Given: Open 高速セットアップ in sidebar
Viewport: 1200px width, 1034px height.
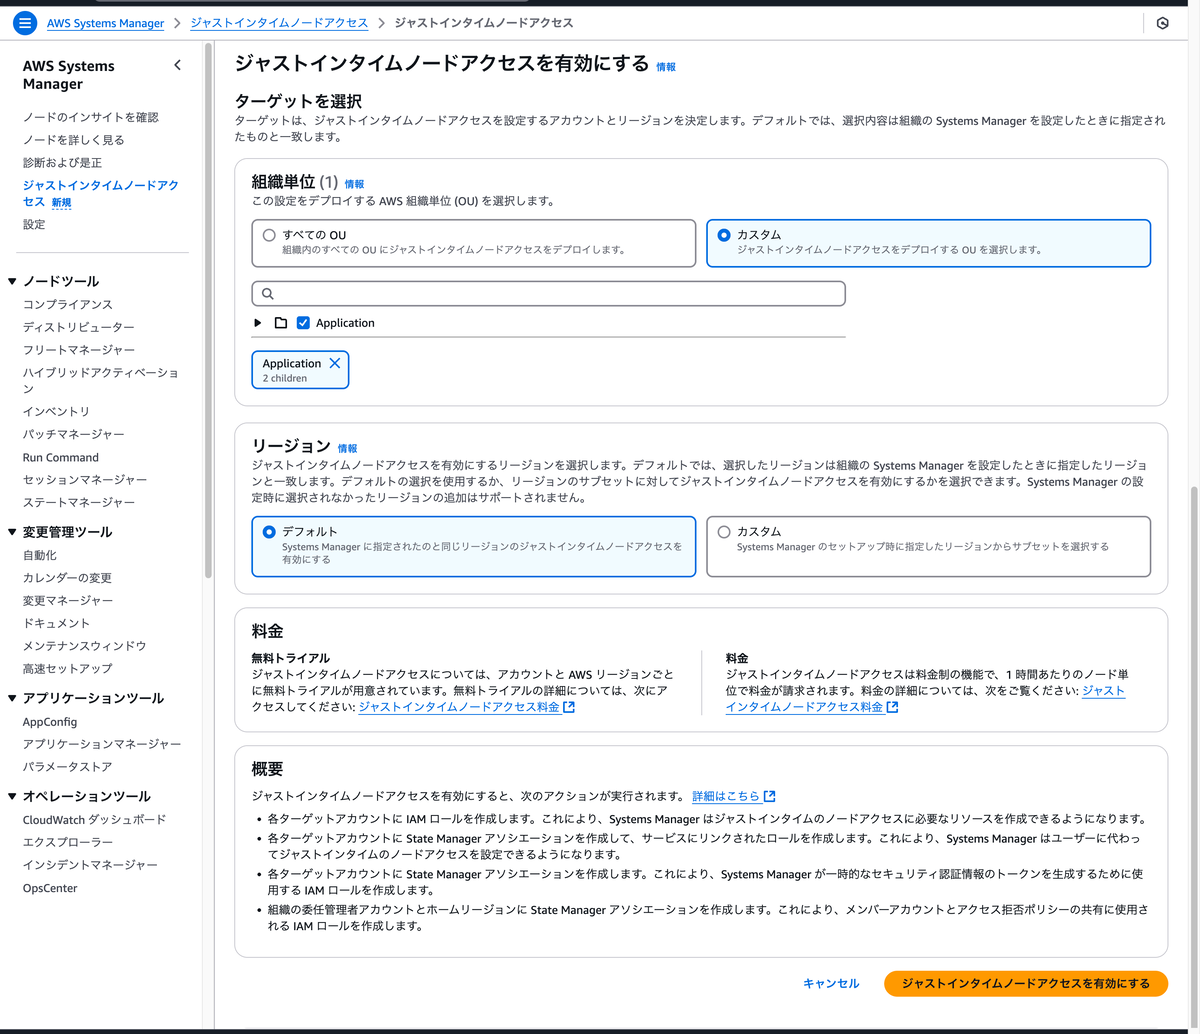Looking at the screenshot, I should [68, 668].
